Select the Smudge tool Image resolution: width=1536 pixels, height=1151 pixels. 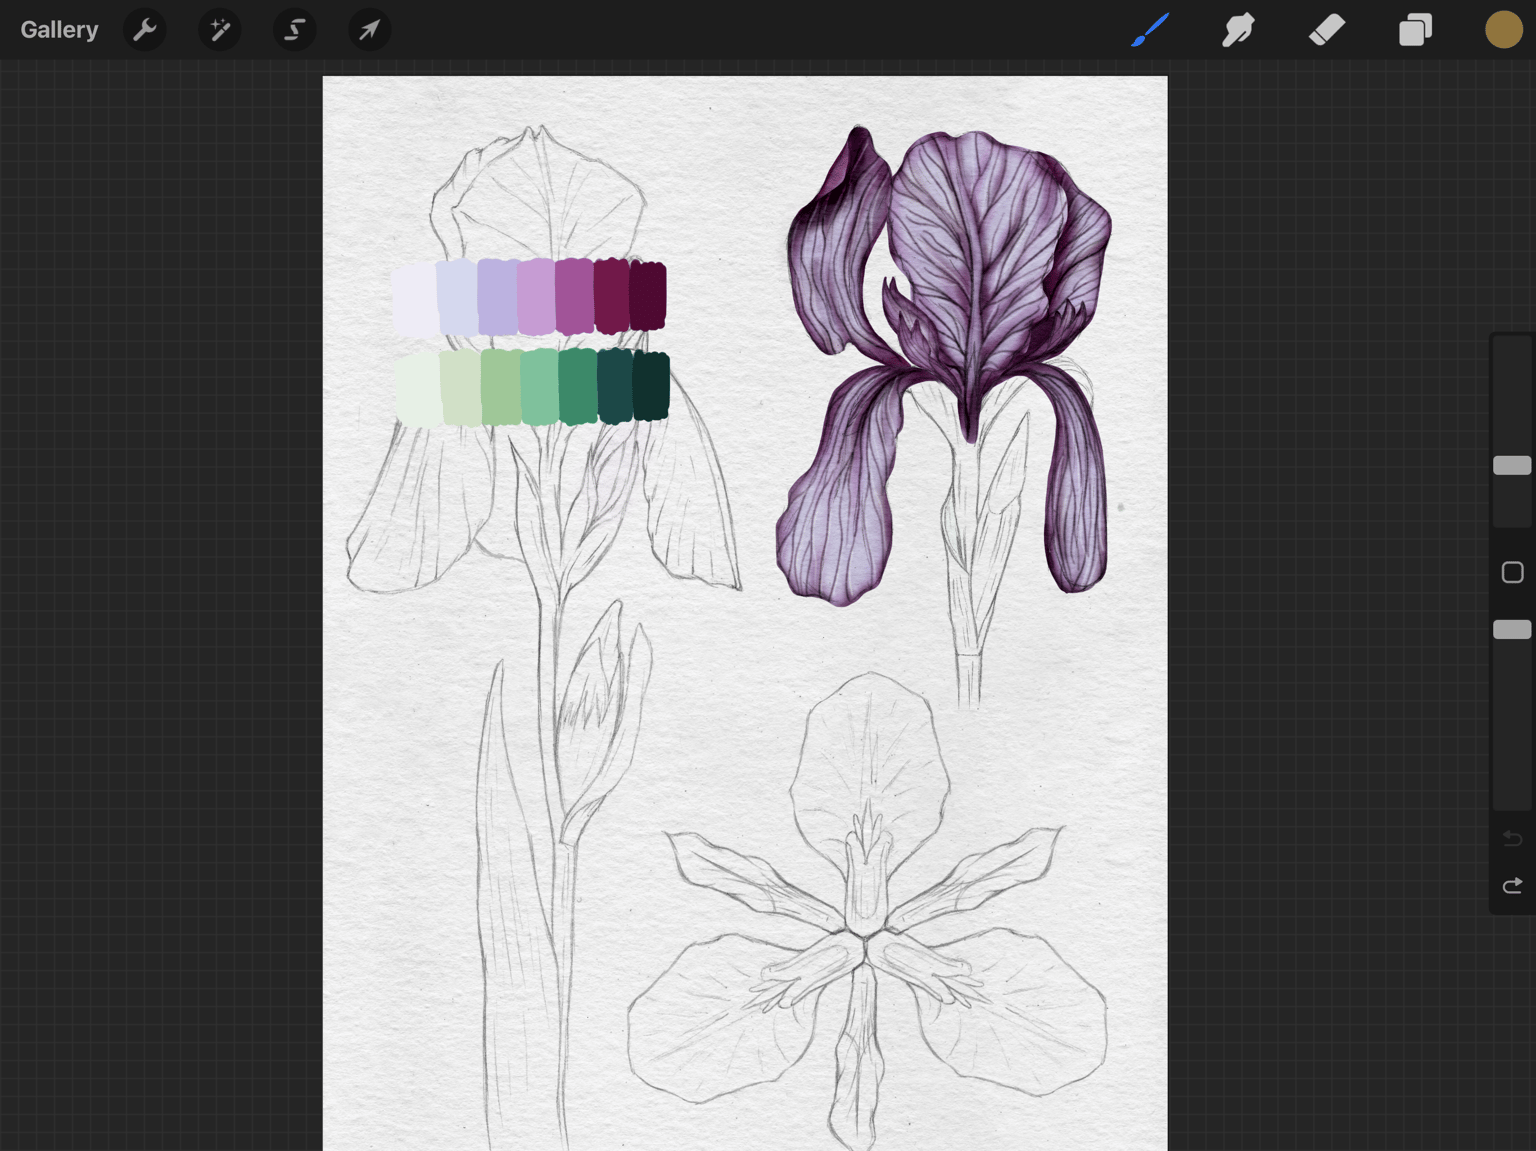tap(1238, 30)
